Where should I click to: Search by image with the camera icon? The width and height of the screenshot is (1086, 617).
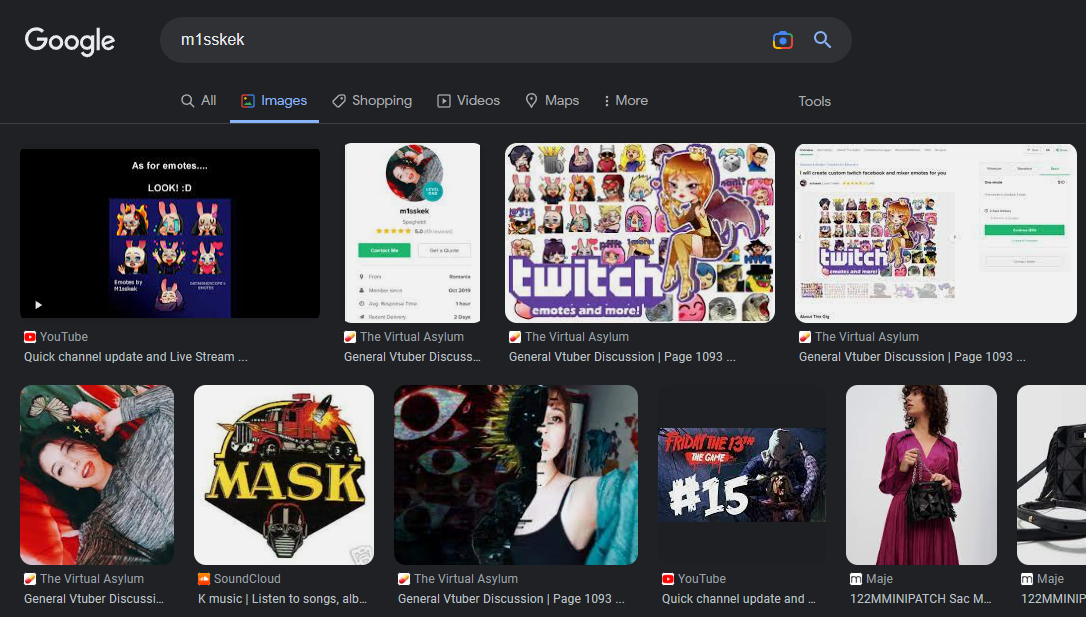(783, 40)
